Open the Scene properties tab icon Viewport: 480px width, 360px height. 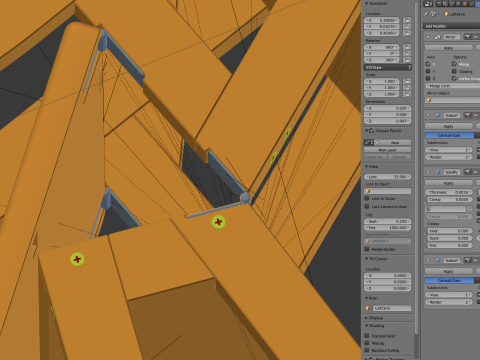[453, 4]
